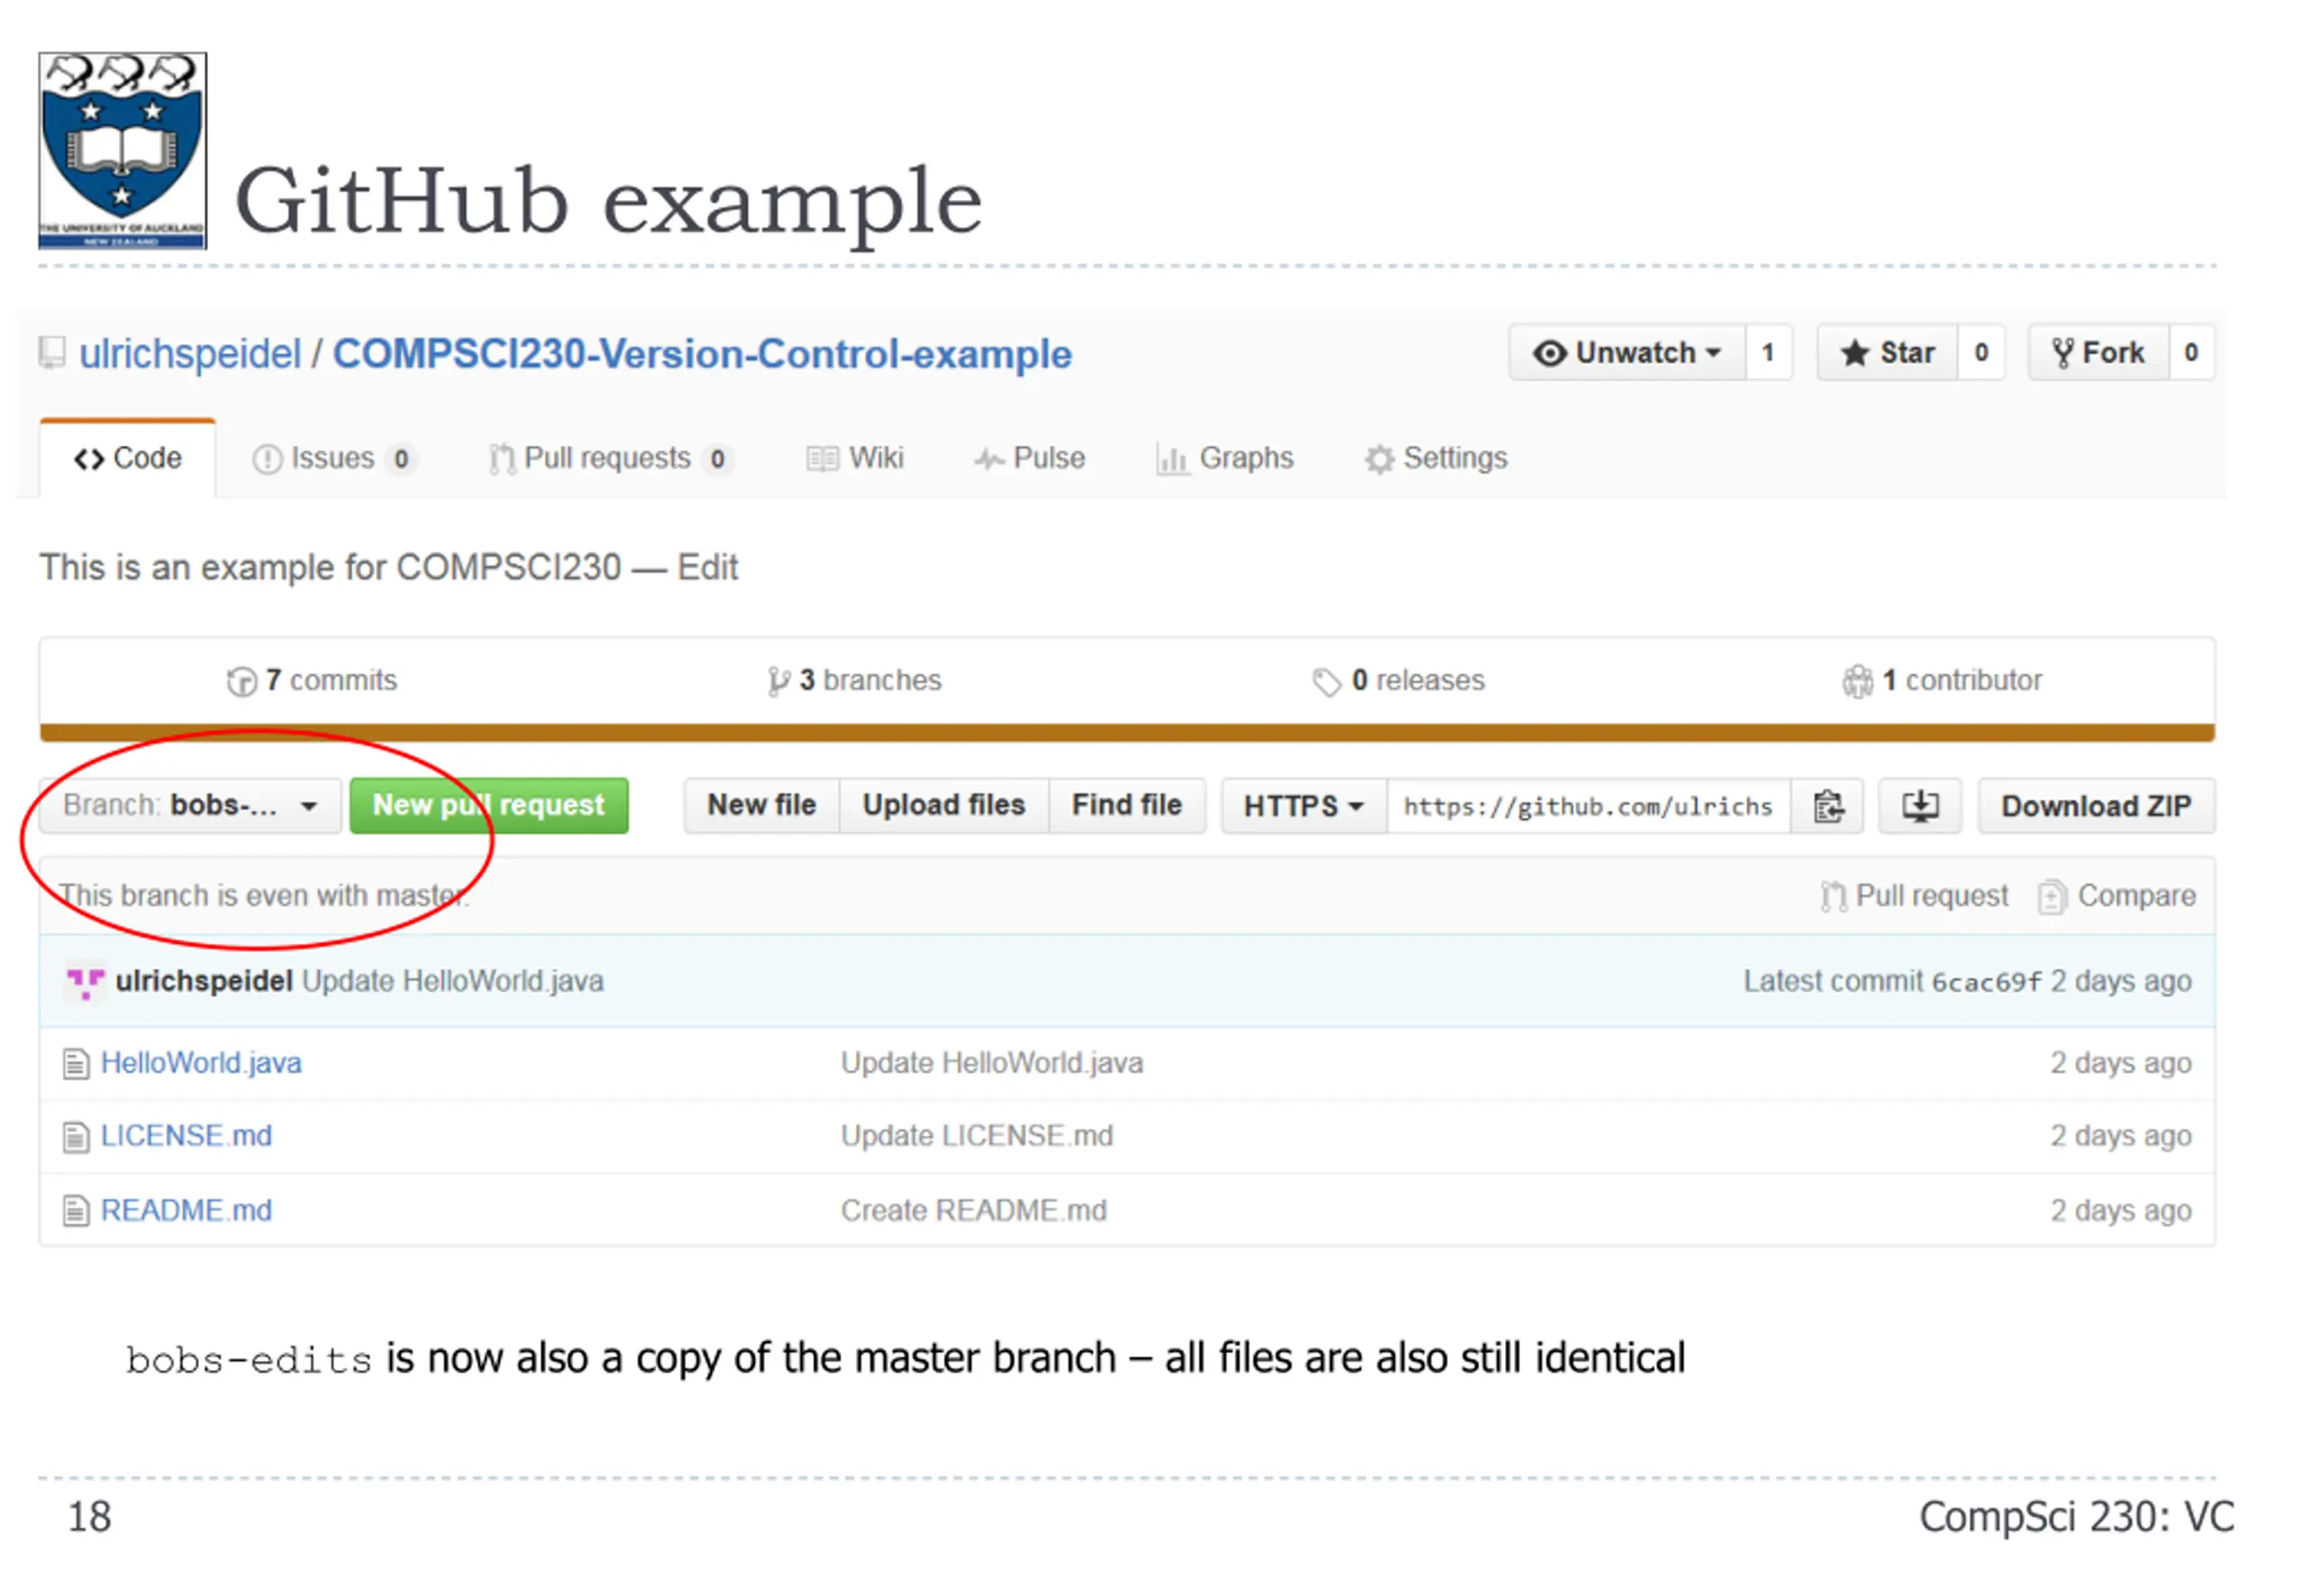Screen dimensions: 2306x1596
Task: Click the repository book icon beside ulrichspeidel
Action: point(52,352)
